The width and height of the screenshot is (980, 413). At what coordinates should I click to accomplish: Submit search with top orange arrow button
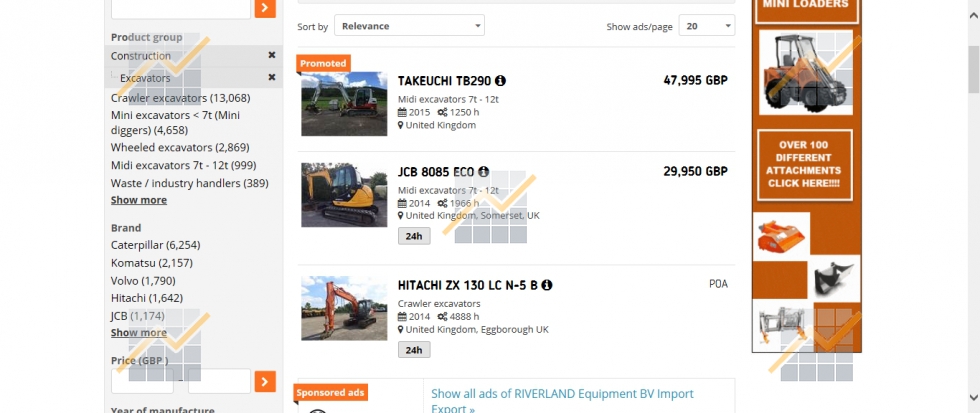pos(265,8)
